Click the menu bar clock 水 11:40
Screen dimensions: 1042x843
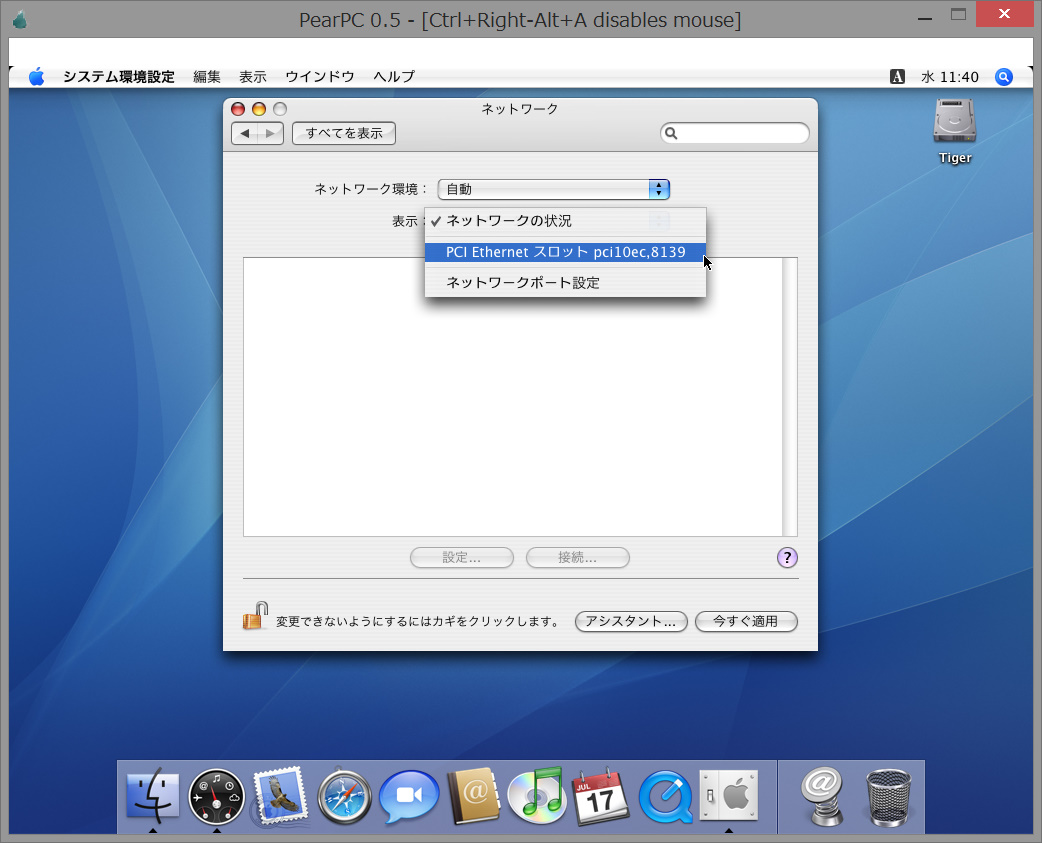coord(950,77)
